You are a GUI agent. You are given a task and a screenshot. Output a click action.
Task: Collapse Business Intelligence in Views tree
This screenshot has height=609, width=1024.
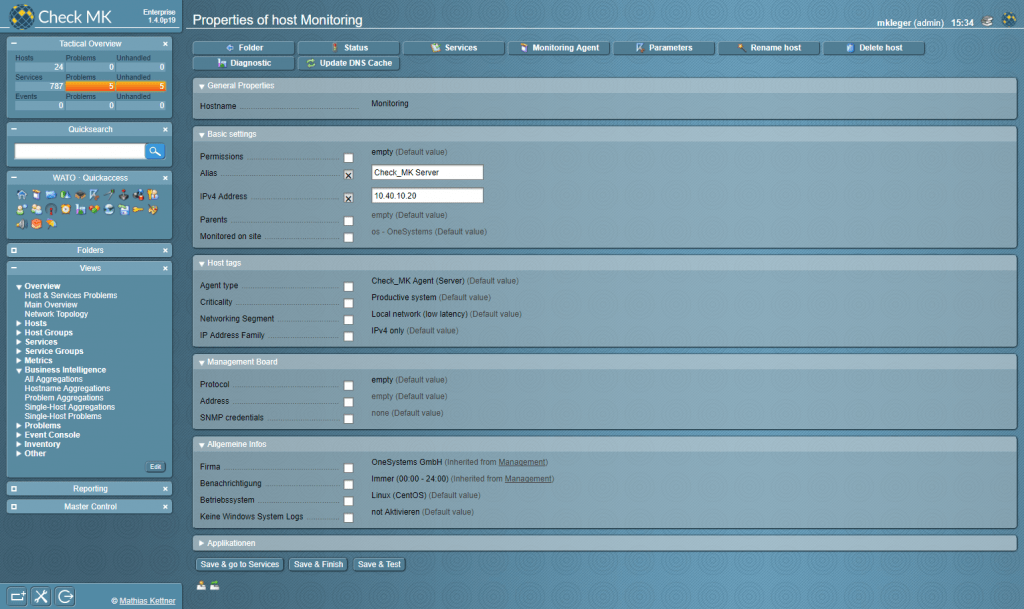[19, 370]
